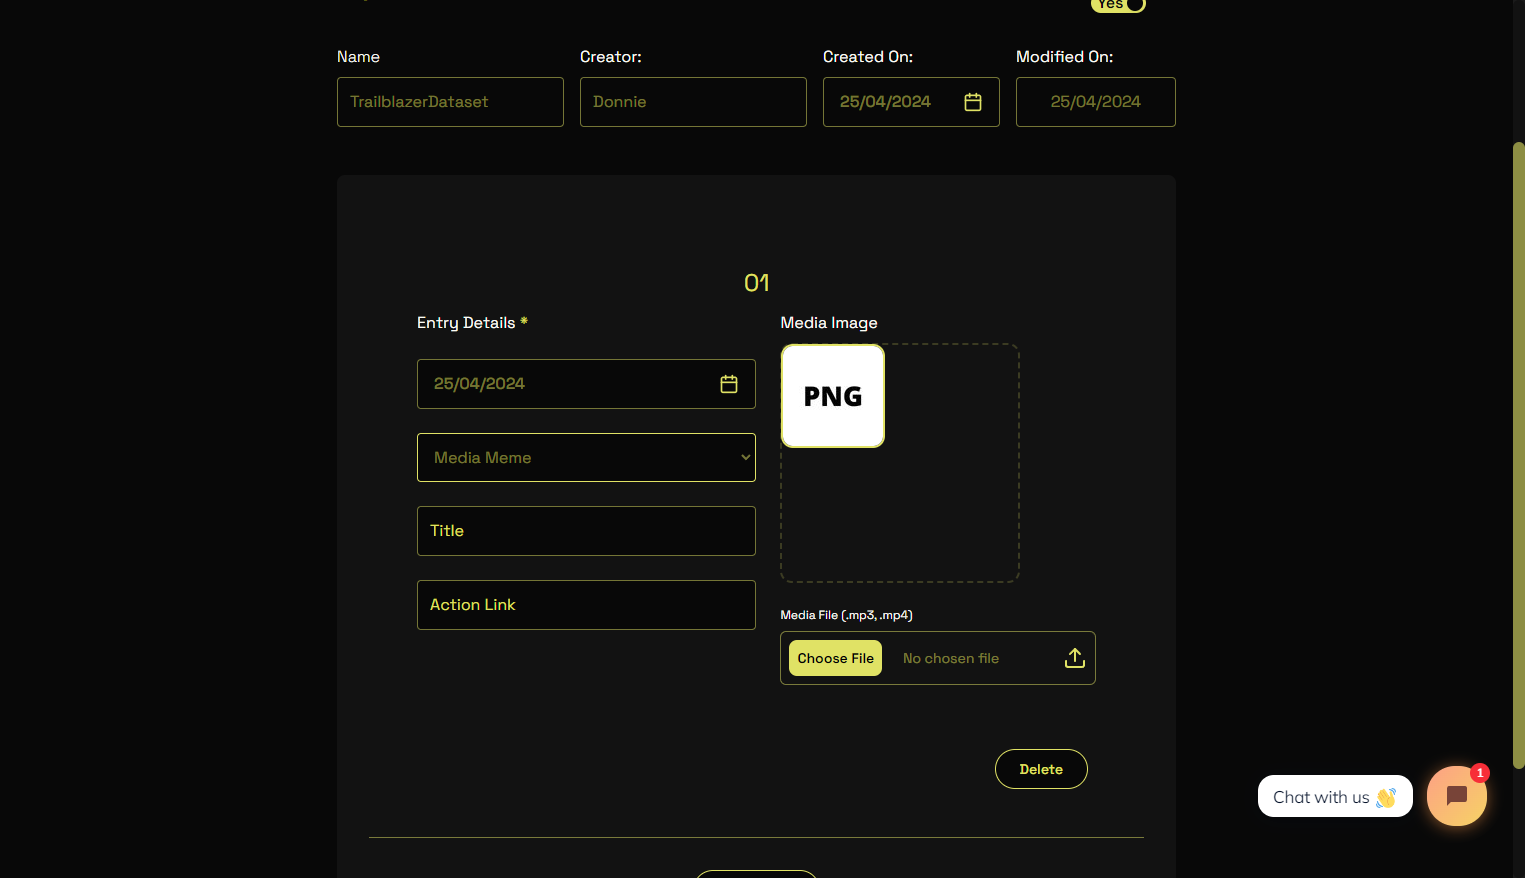The height and width of the screenshot is (878, 1525).
Task: Click the 'Media Image' label
Action: pos(829,323)
